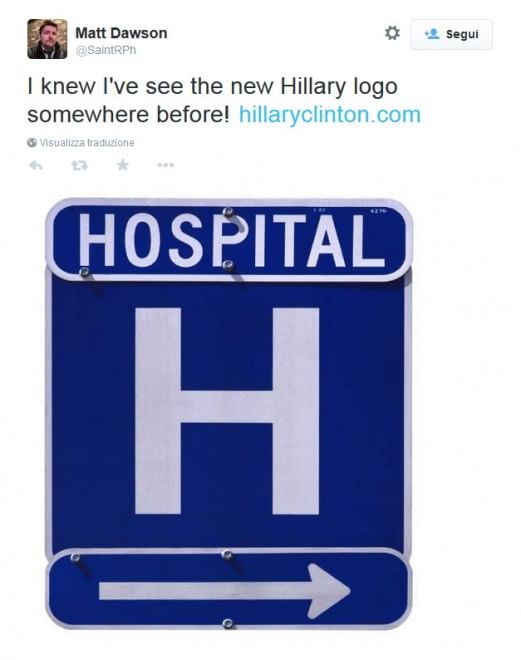This screenshot has width=521, height=660.
Task: Click the reply arrow icon under the tweet
Action: click(36, 165)
